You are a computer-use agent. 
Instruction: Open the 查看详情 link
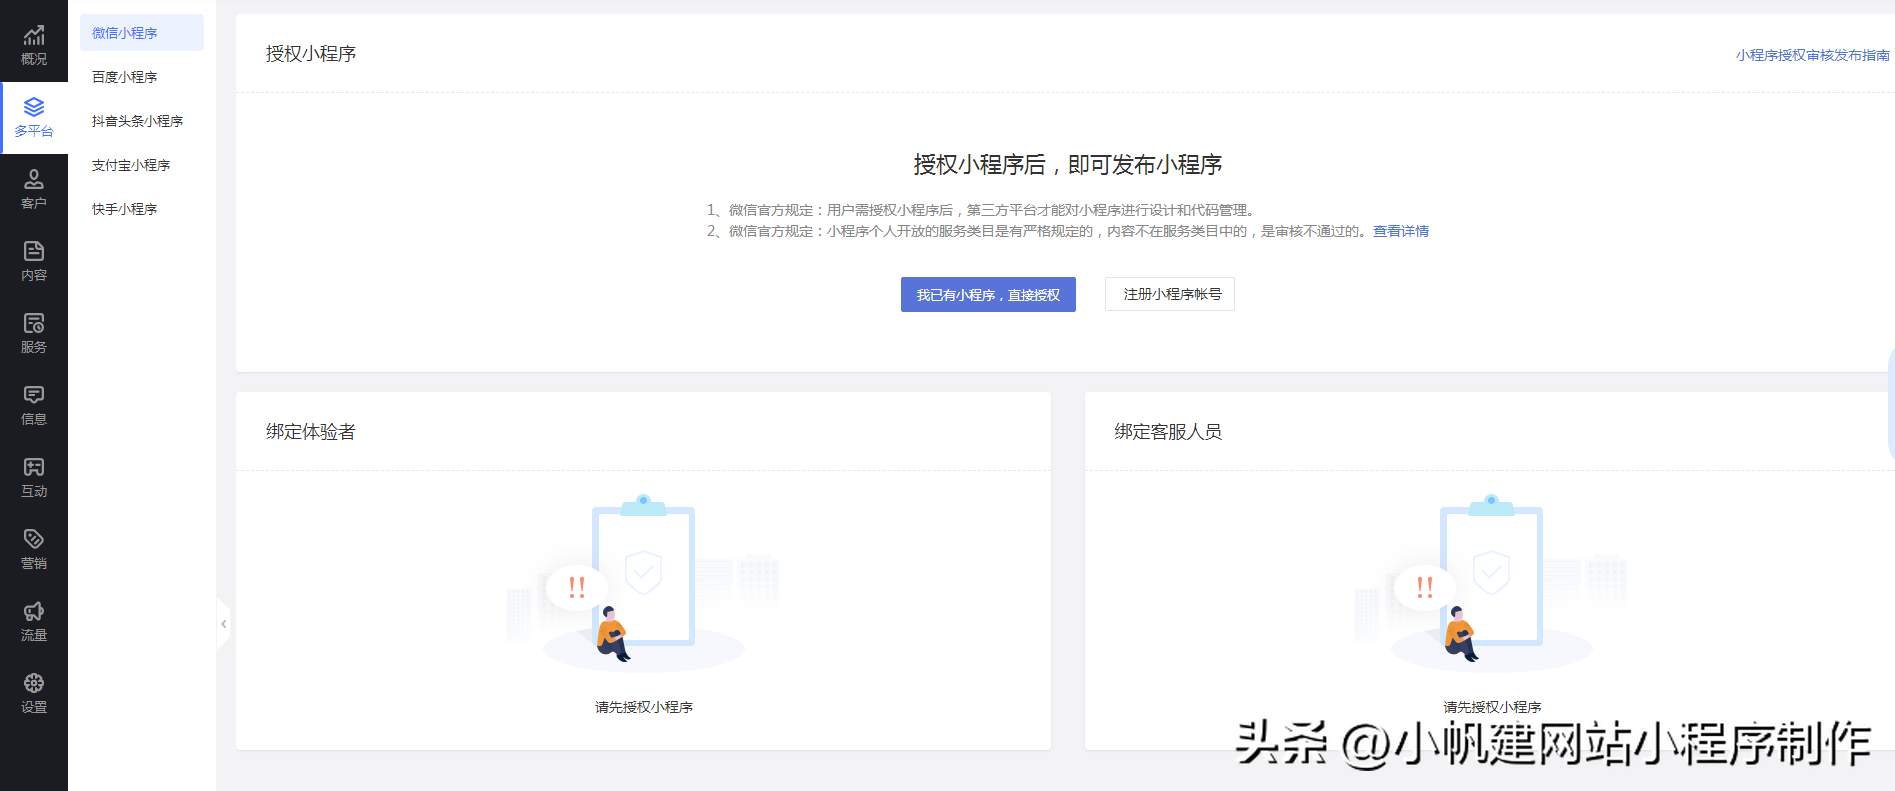(x=1400, y=231)
